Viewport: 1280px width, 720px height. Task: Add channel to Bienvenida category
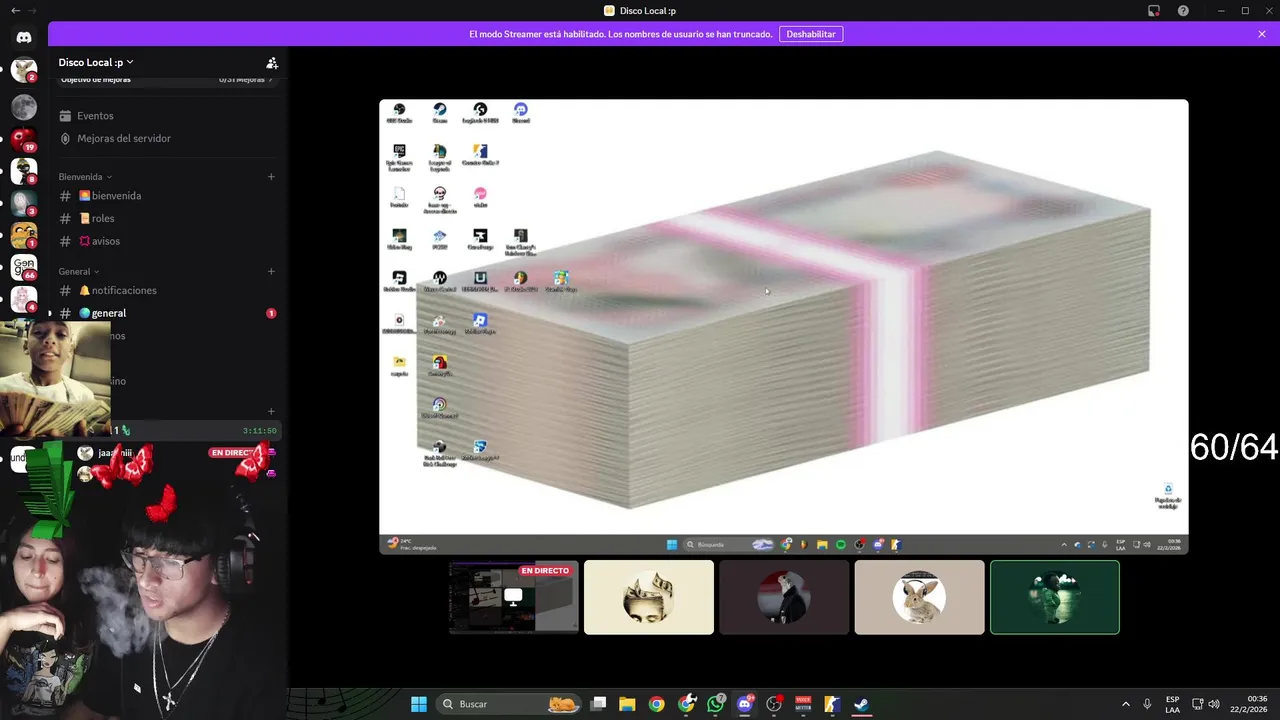point(271,177)
